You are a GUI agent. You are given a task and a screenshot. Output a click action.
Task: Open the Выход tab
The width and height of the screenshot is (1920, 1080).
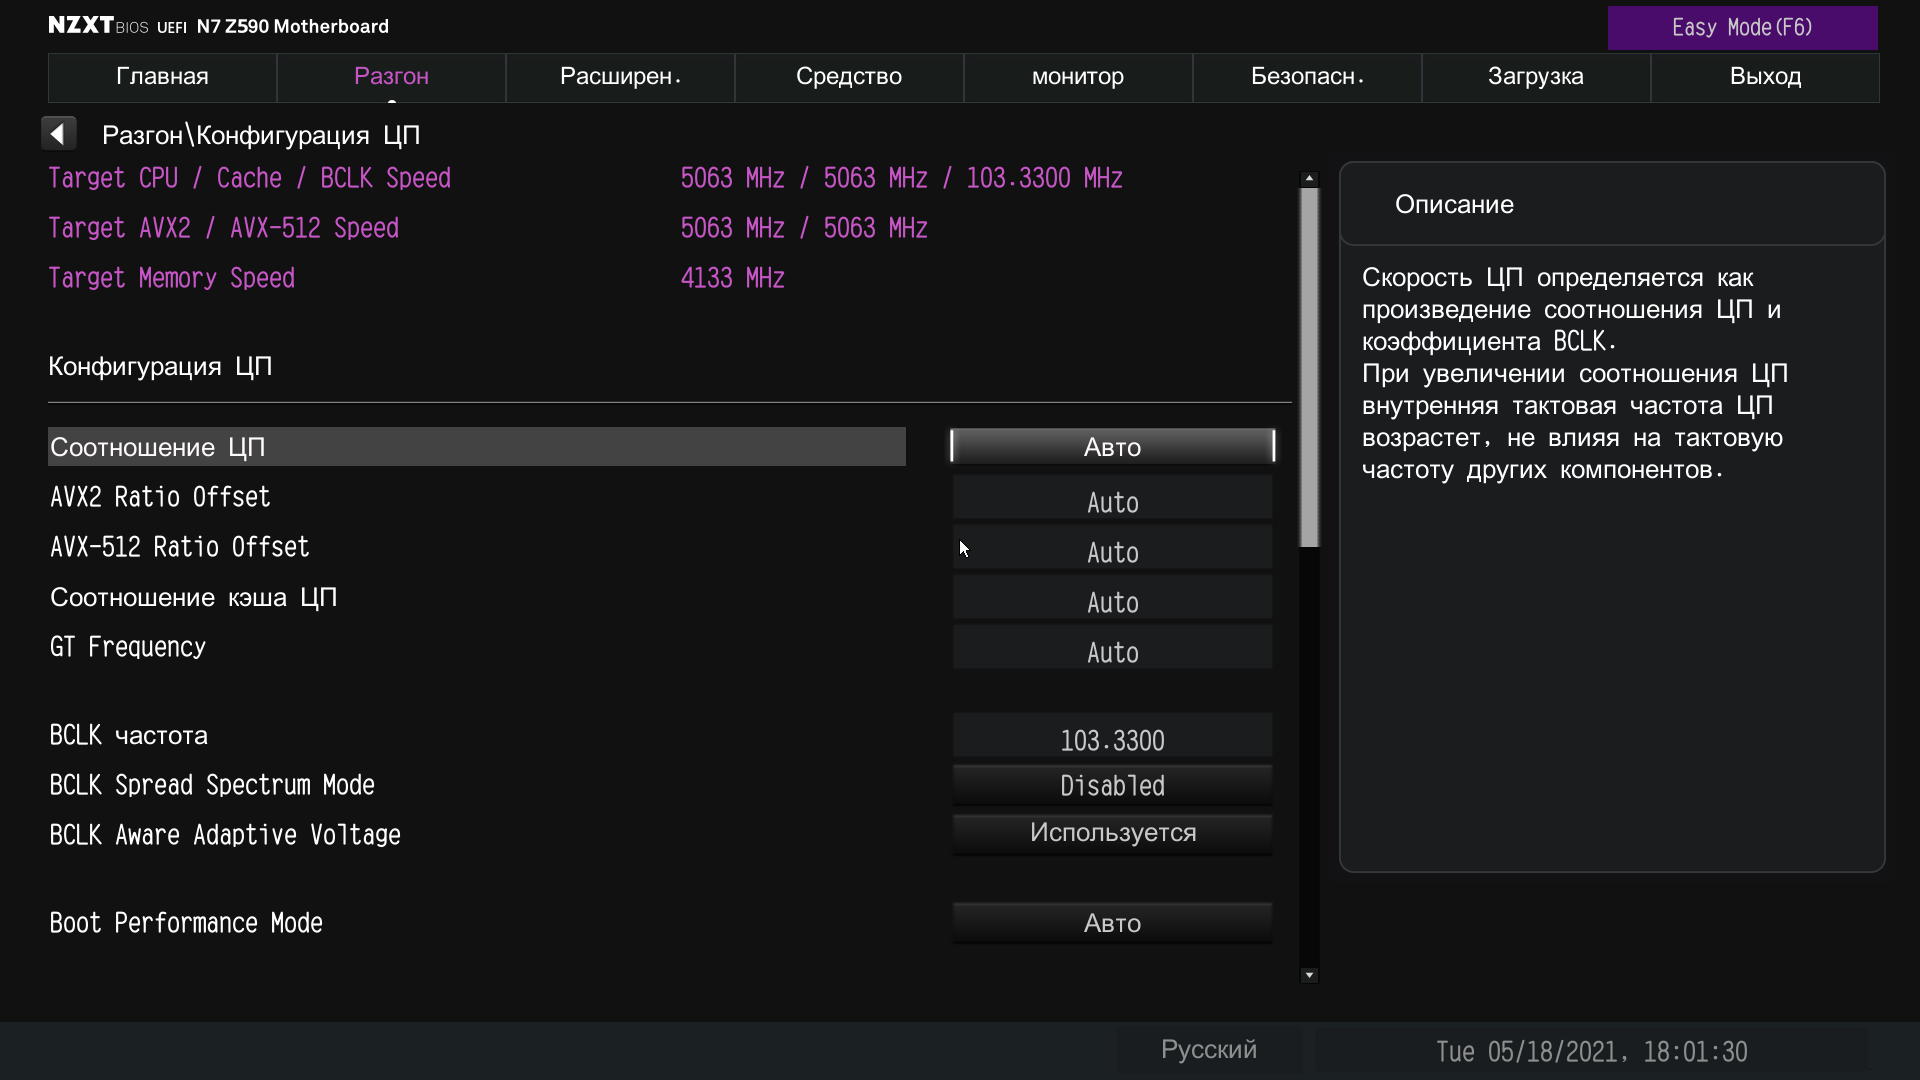point(1765,77)
